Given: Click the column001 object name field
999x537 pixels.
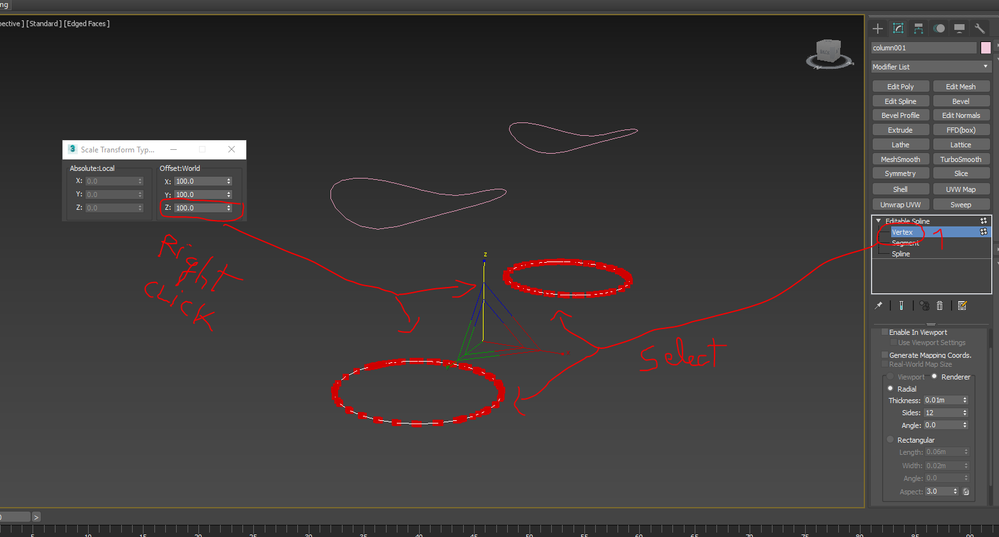Looking at the screenshot, I should [924, 48].
